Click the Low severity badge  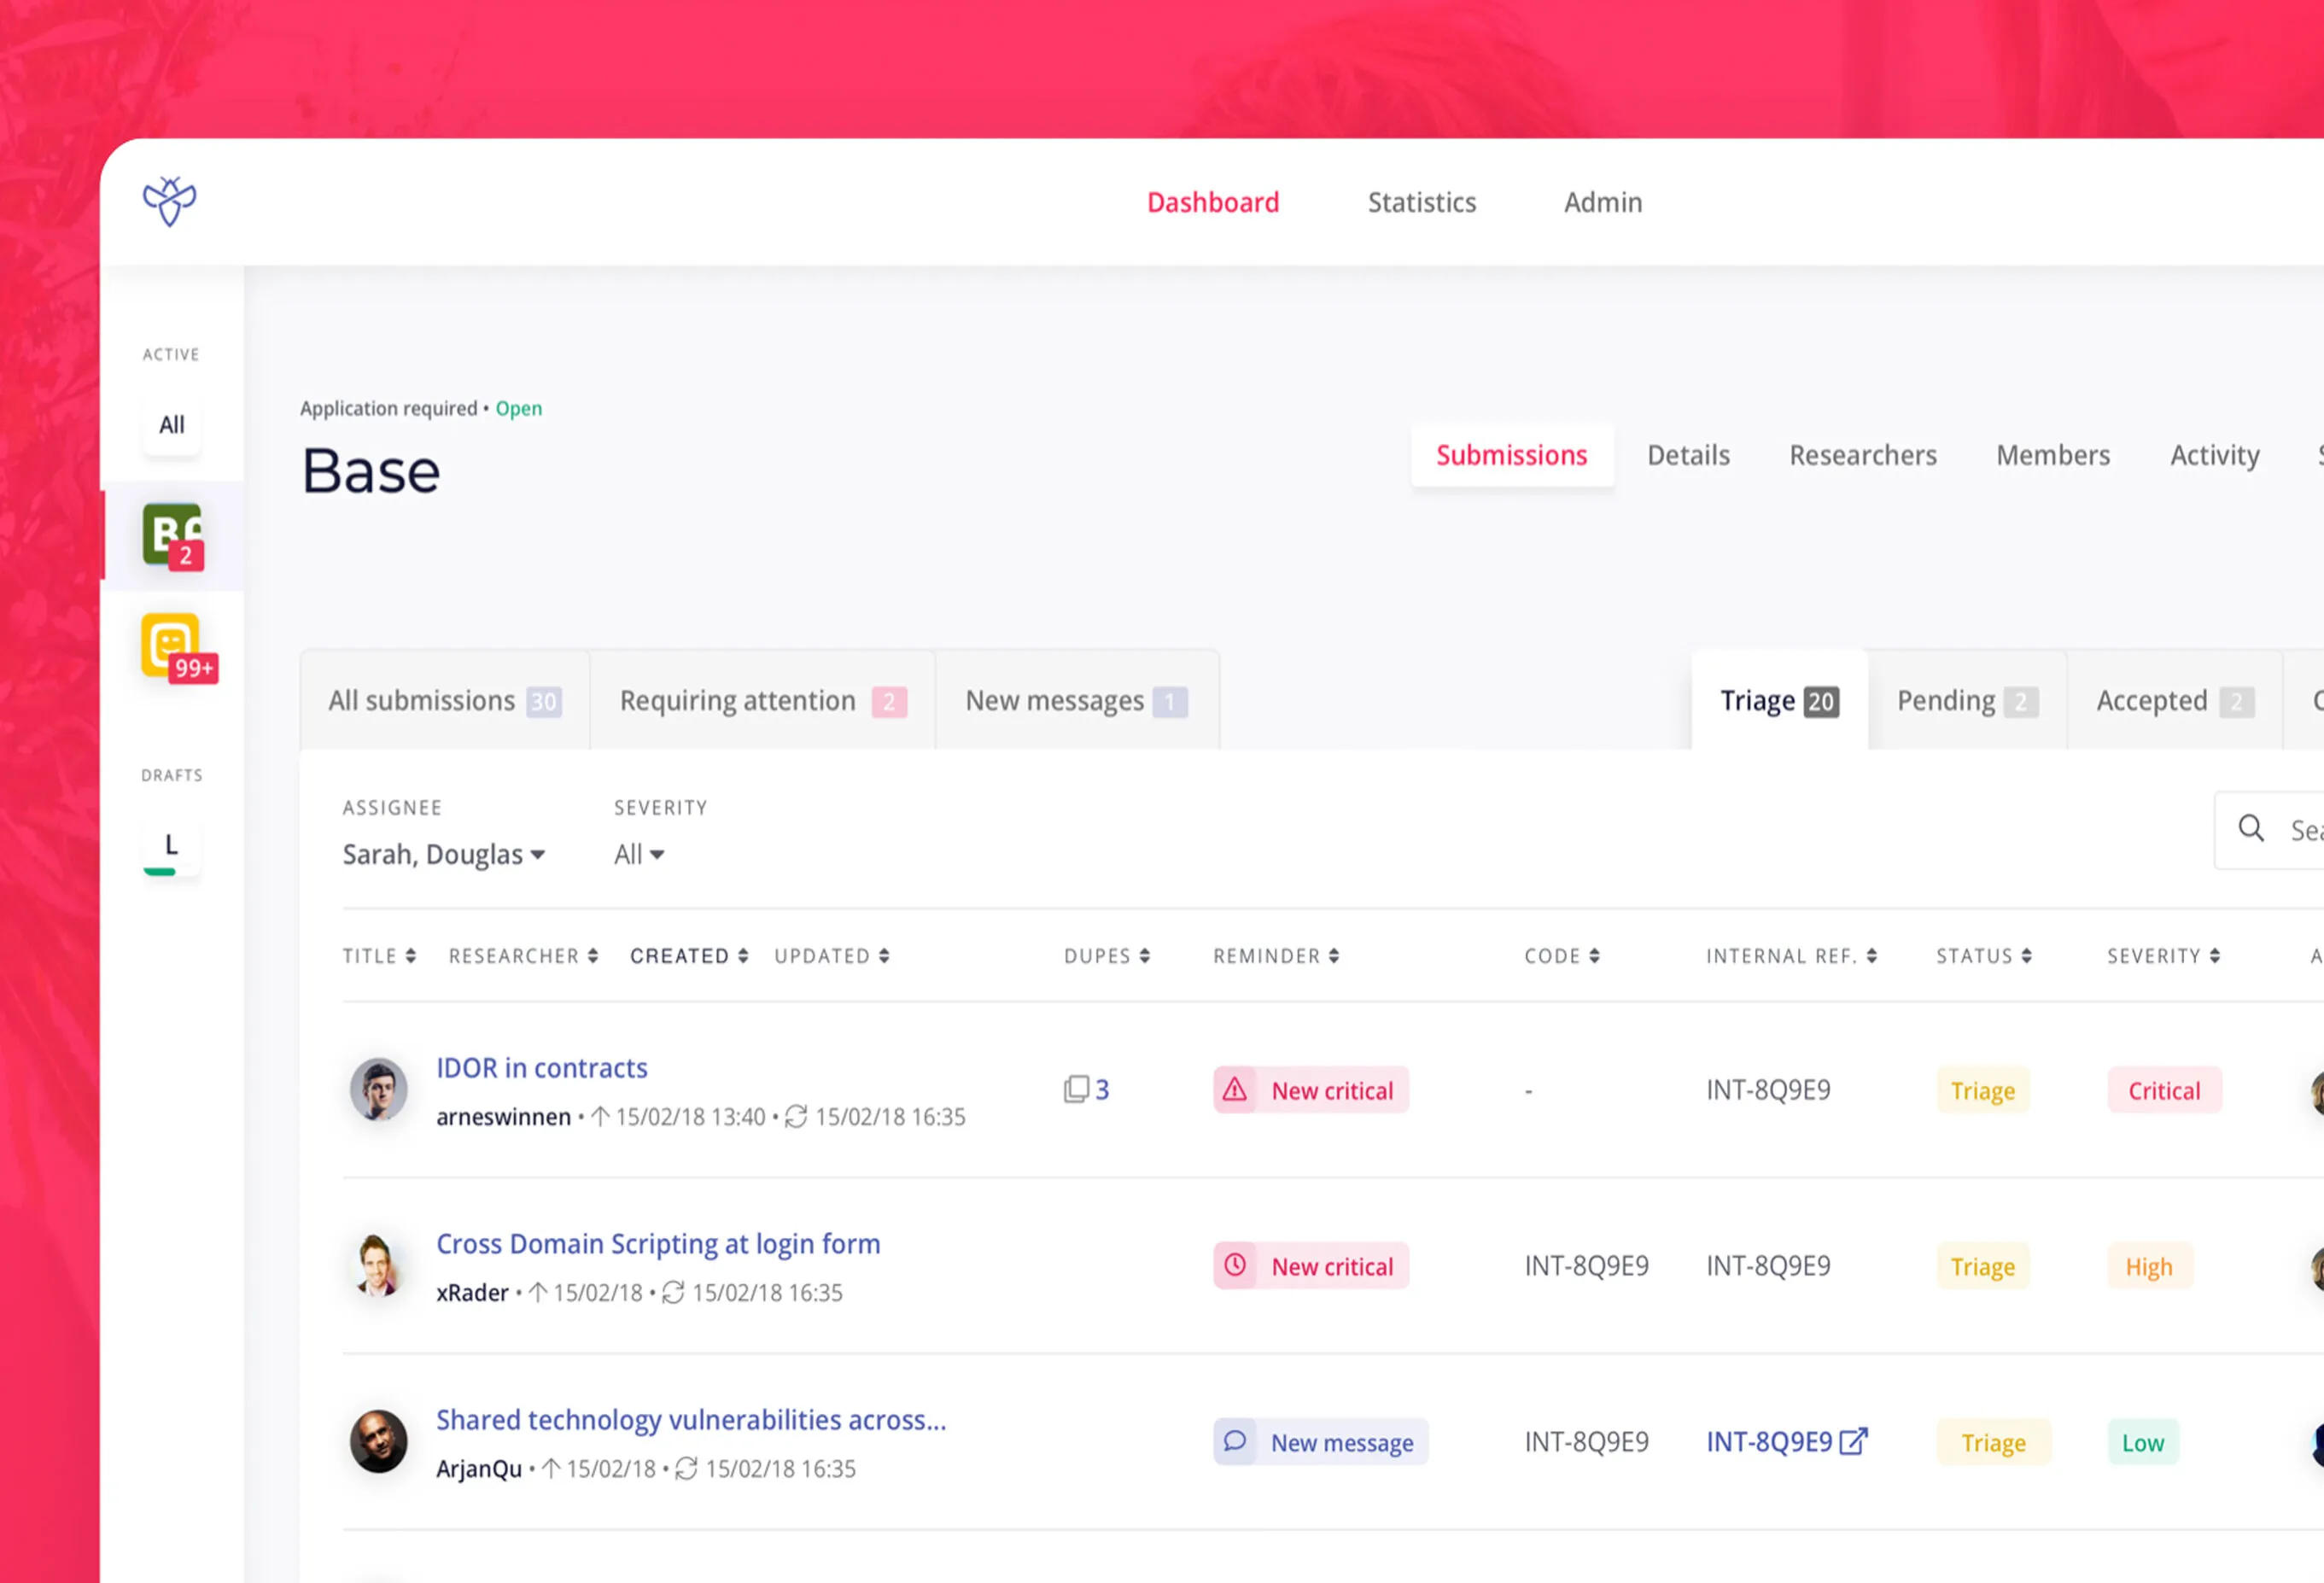click(2142, 1441)
